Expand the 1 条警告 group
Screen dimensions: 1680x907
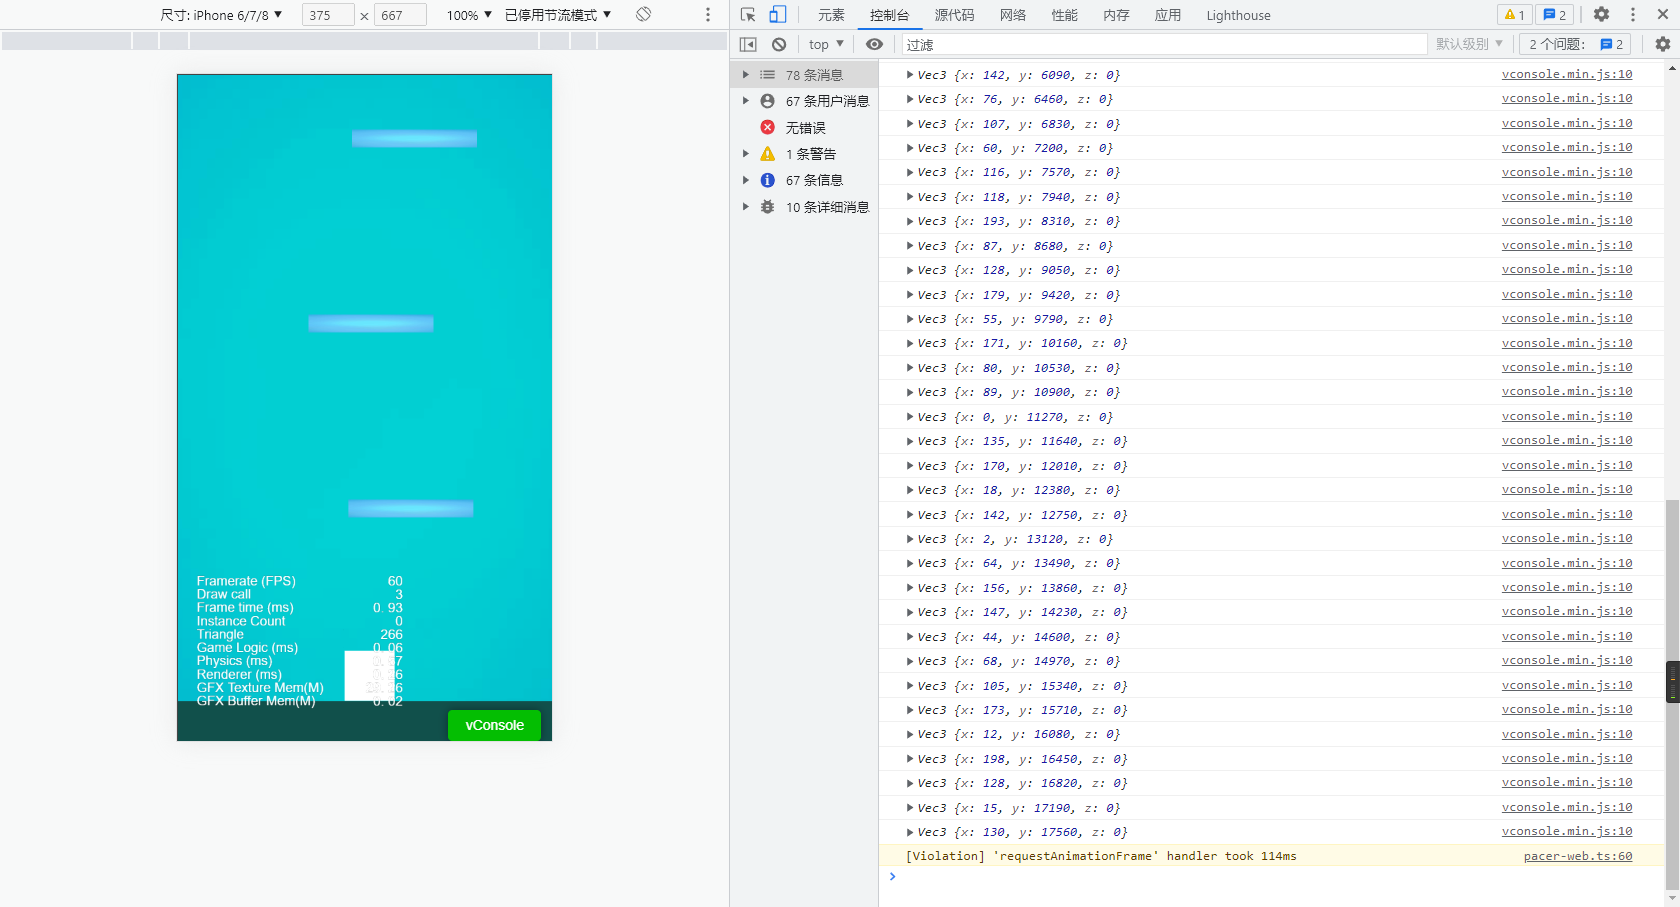click(x=745, y=154)
